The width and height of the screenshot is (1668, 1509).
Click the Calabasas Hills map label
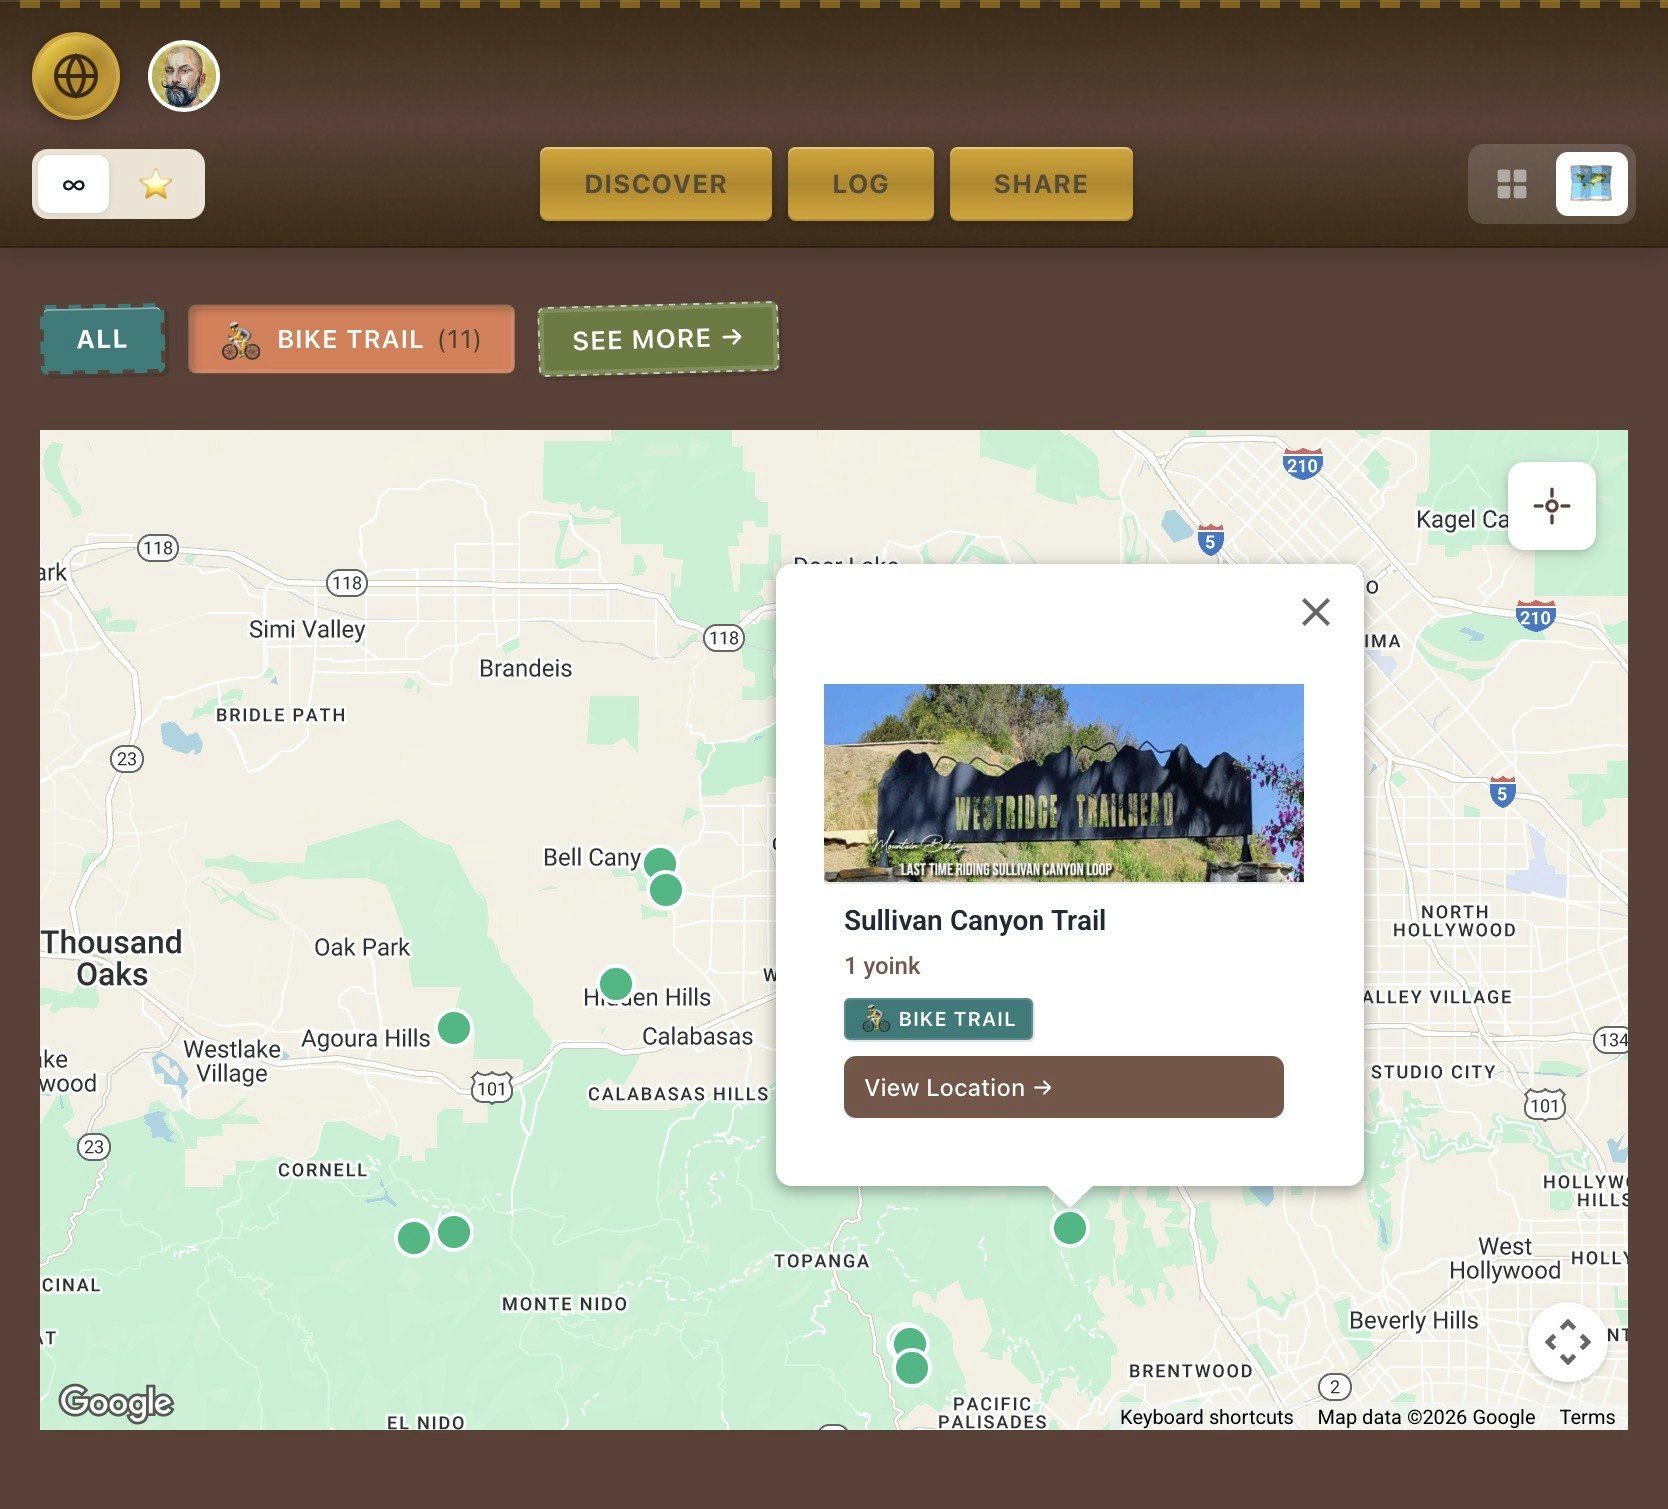678,1094
